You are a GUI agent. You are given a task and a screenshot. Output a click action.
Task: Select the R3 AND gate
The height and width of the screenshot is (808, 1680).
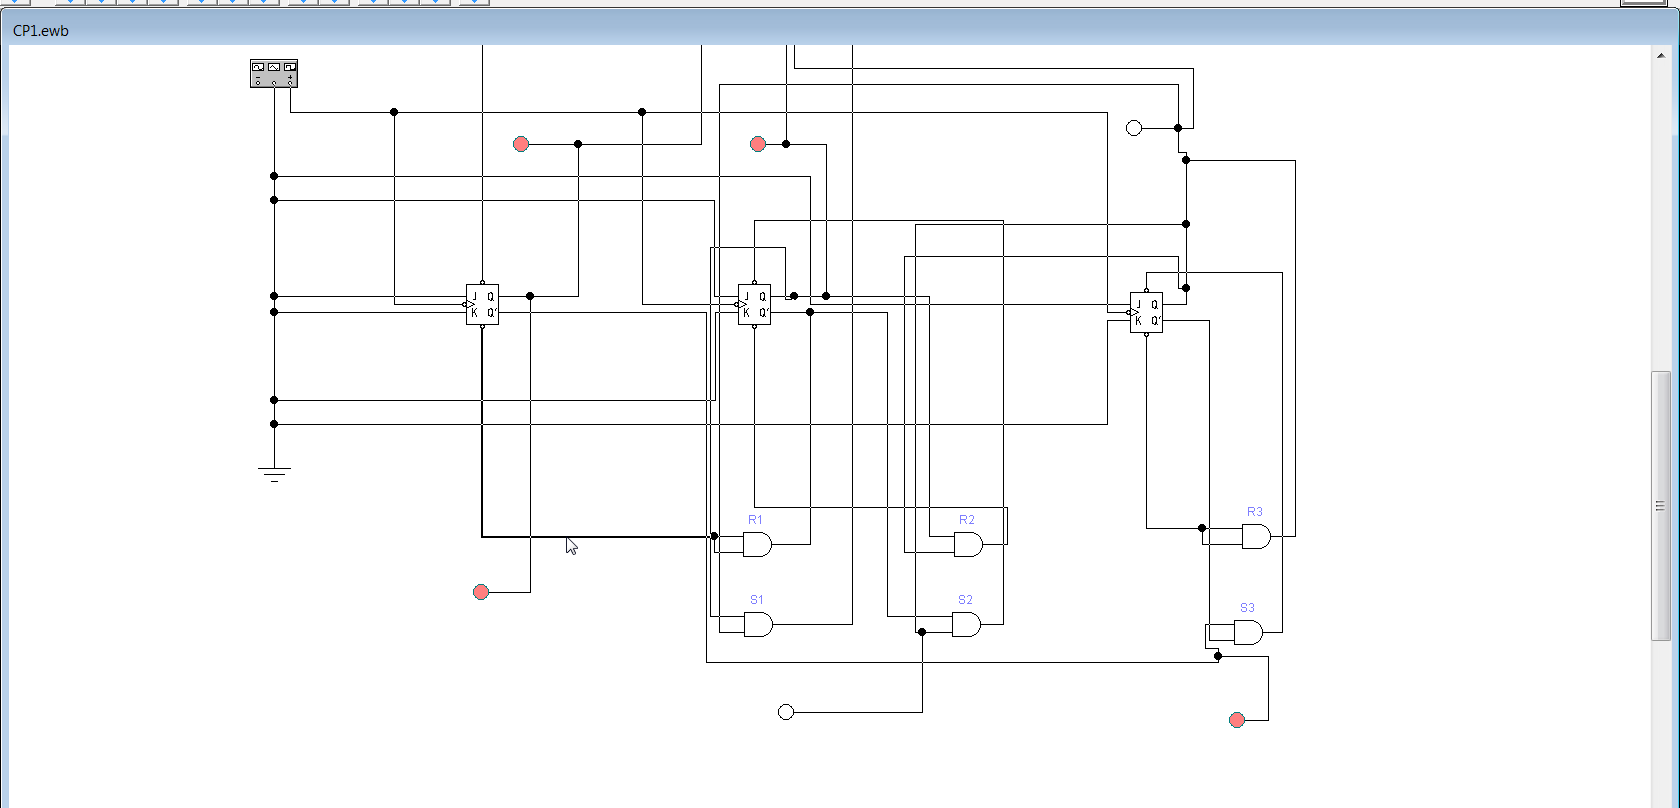click(x=1256, y=536)
